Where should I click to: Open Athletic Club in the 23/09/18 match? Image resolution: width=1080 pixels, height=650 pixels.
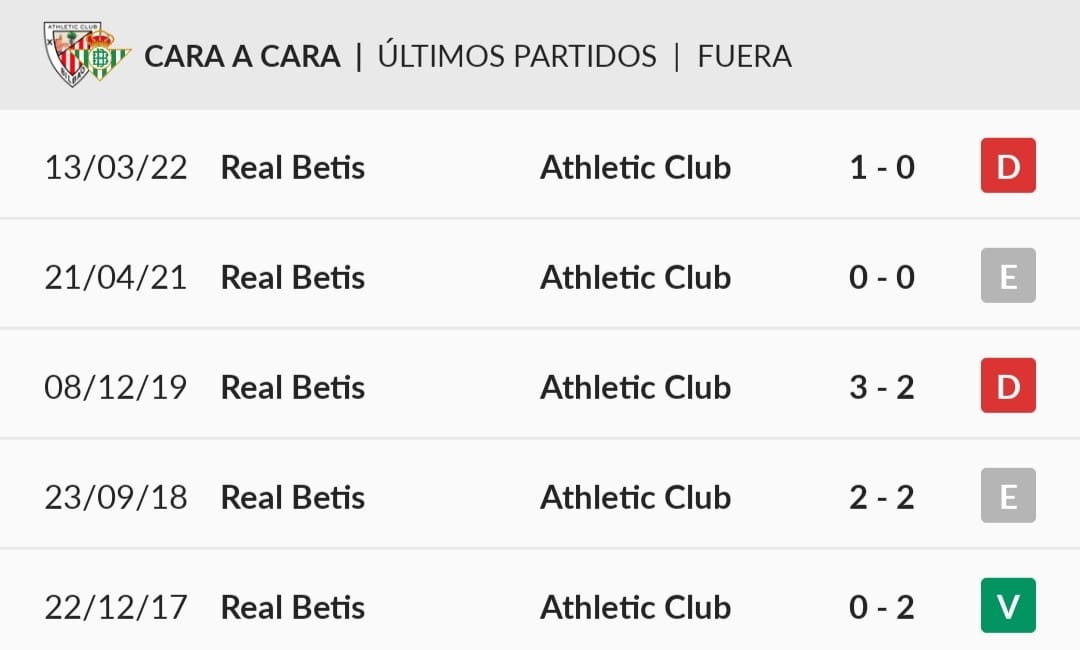point(635,497)
